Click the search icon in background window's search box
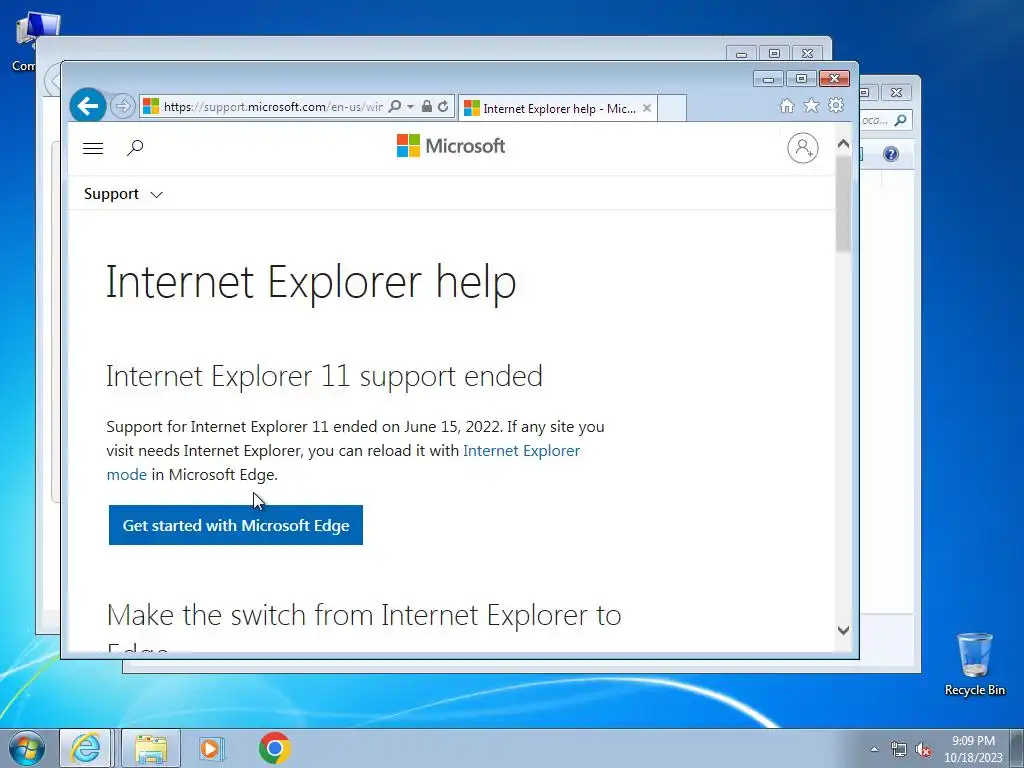The height and width of the screenshot is (768, 1024). point(901,120)
